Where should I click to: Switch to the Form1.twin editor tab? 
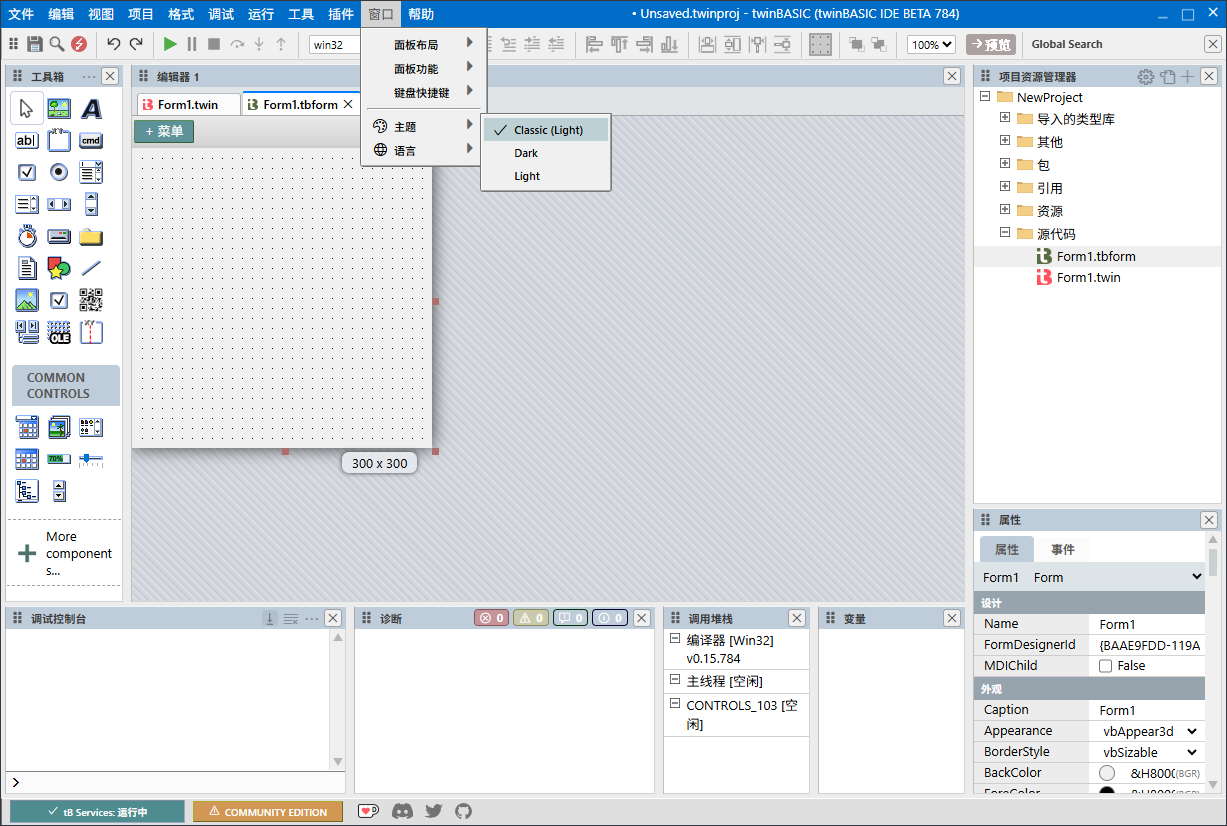pyautogui.click(x=188, y=104)
